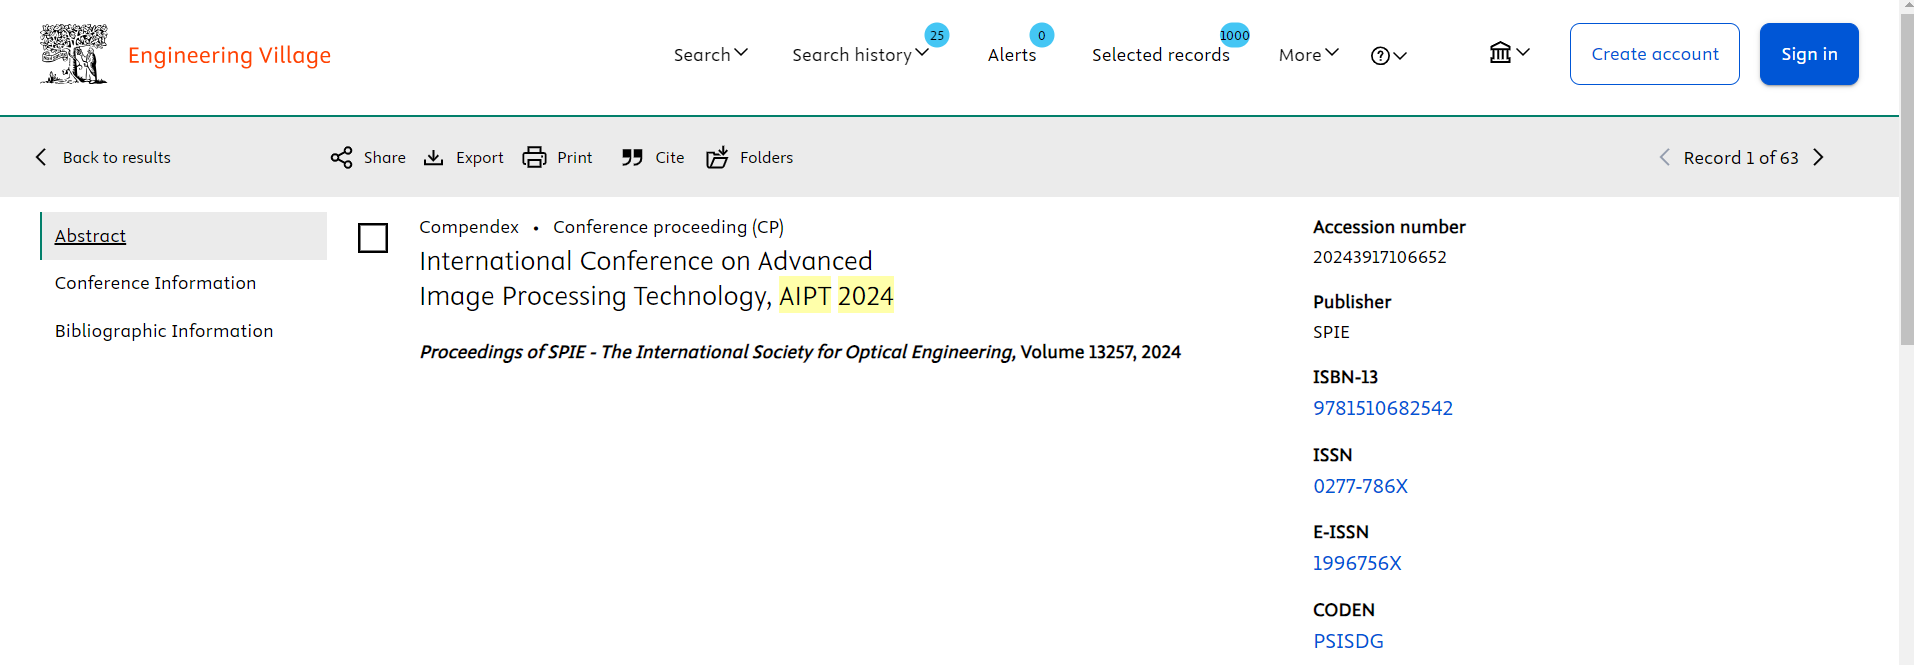Image resolution: width=1914 pixels, height=665 pixels.
Task: Click the Export label
Action: (480, 157)
